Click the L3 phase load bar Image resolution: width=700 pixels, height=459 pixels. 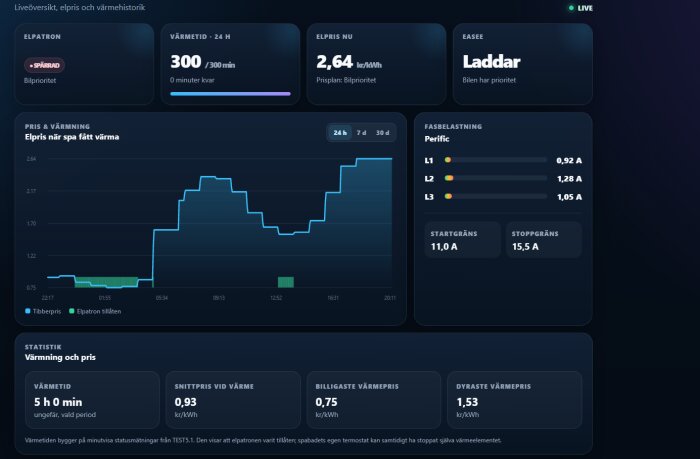point(496,196)
